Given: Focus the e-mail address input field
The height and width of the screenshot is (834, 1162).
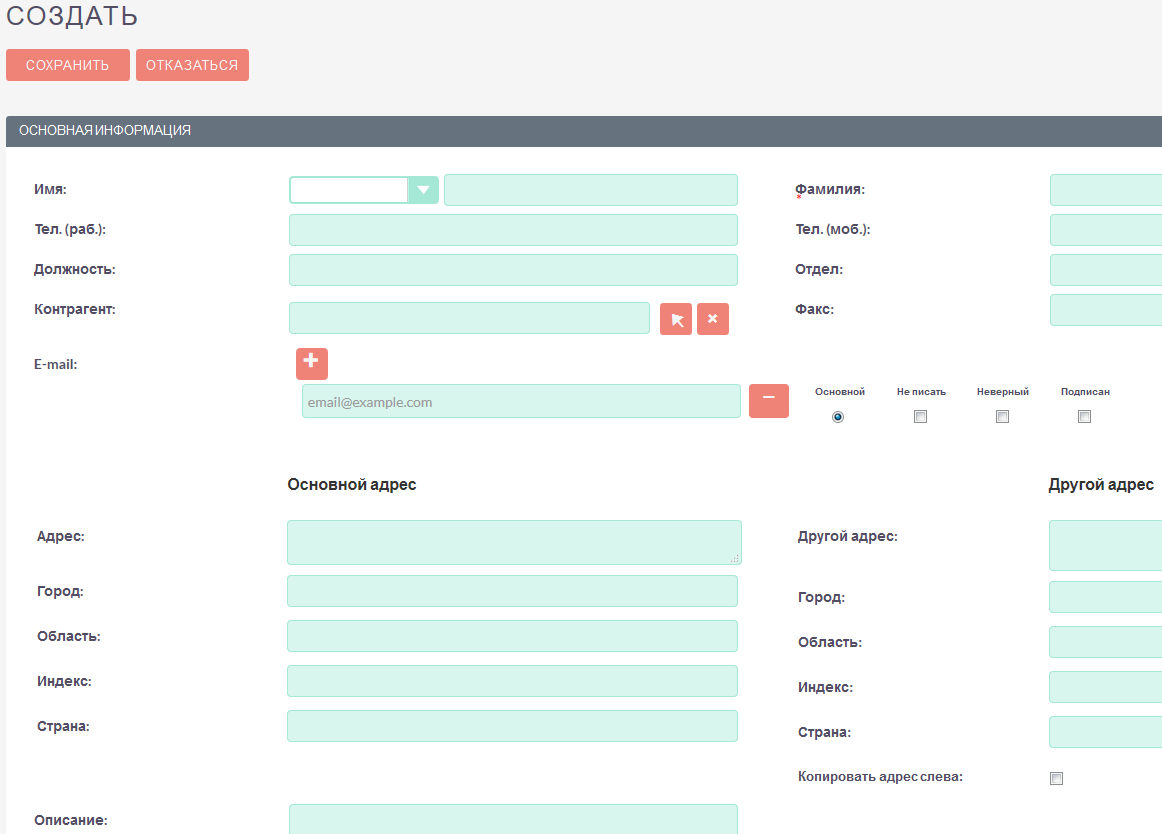Looking at the screenshot, I should tap(520, 402).
